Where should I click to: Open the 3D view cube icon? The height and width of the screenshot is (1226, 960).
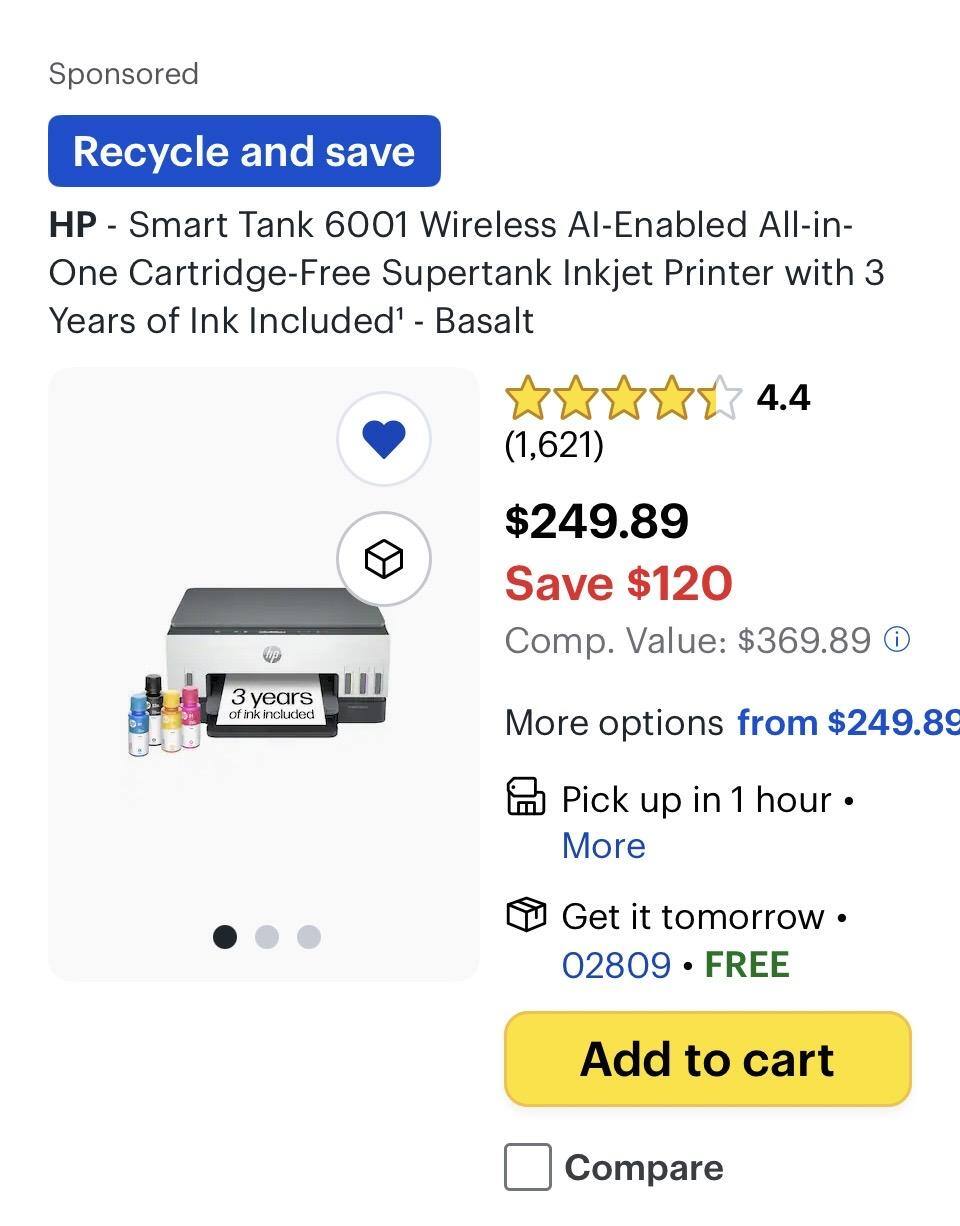point(384,559)
